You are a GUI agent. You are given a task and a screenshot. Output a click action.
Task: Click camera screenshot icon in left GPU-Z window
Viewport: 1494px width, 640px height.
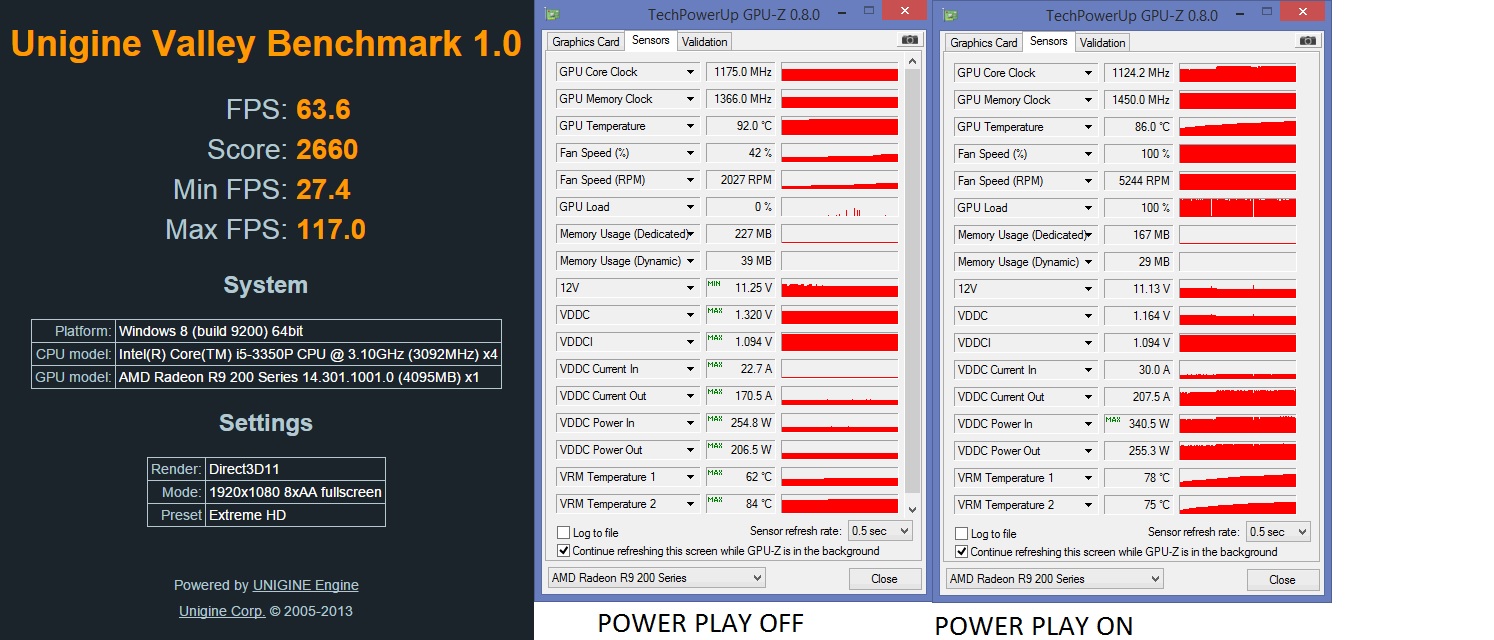tap(909, 40)
